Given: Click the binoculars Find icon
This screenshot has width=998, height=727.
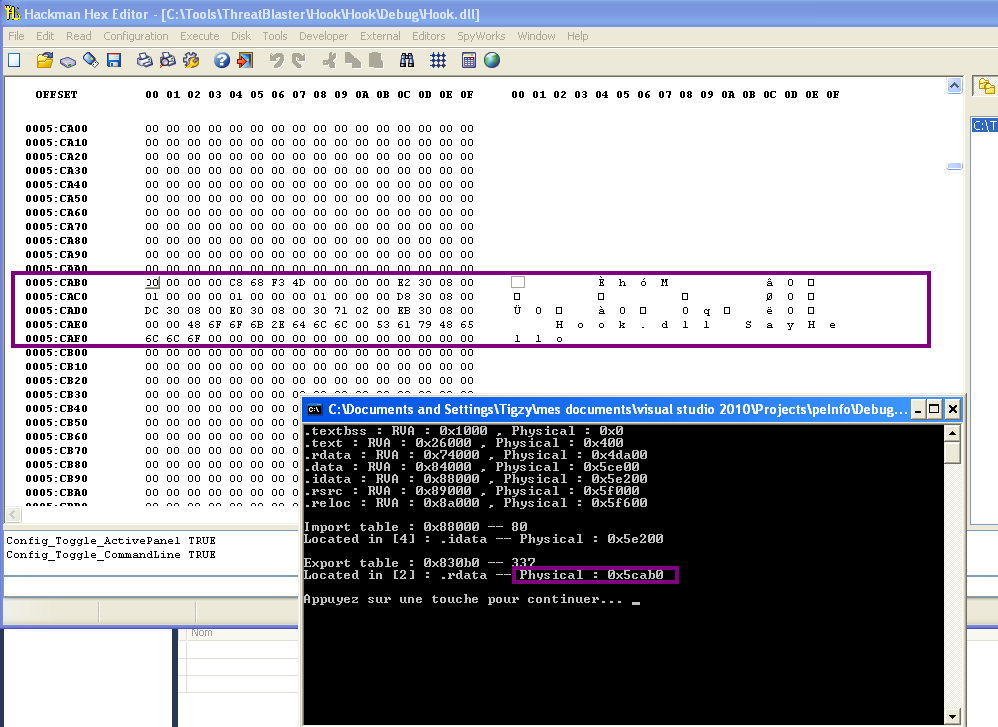Looking at the screenshot, I should (407, 60).
